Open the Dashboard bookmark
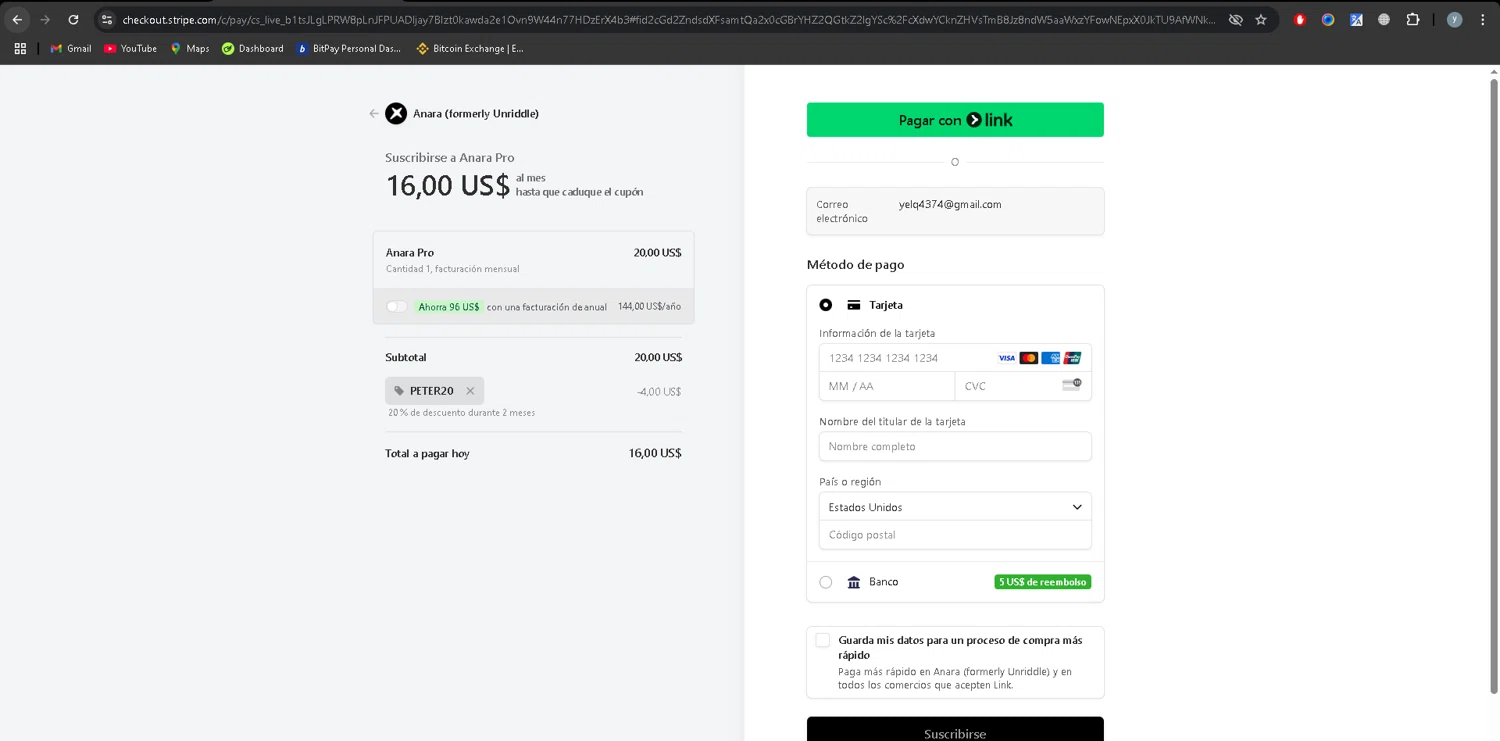The width and height of the screenshot is (1500, 741). [x=253, y=48]
